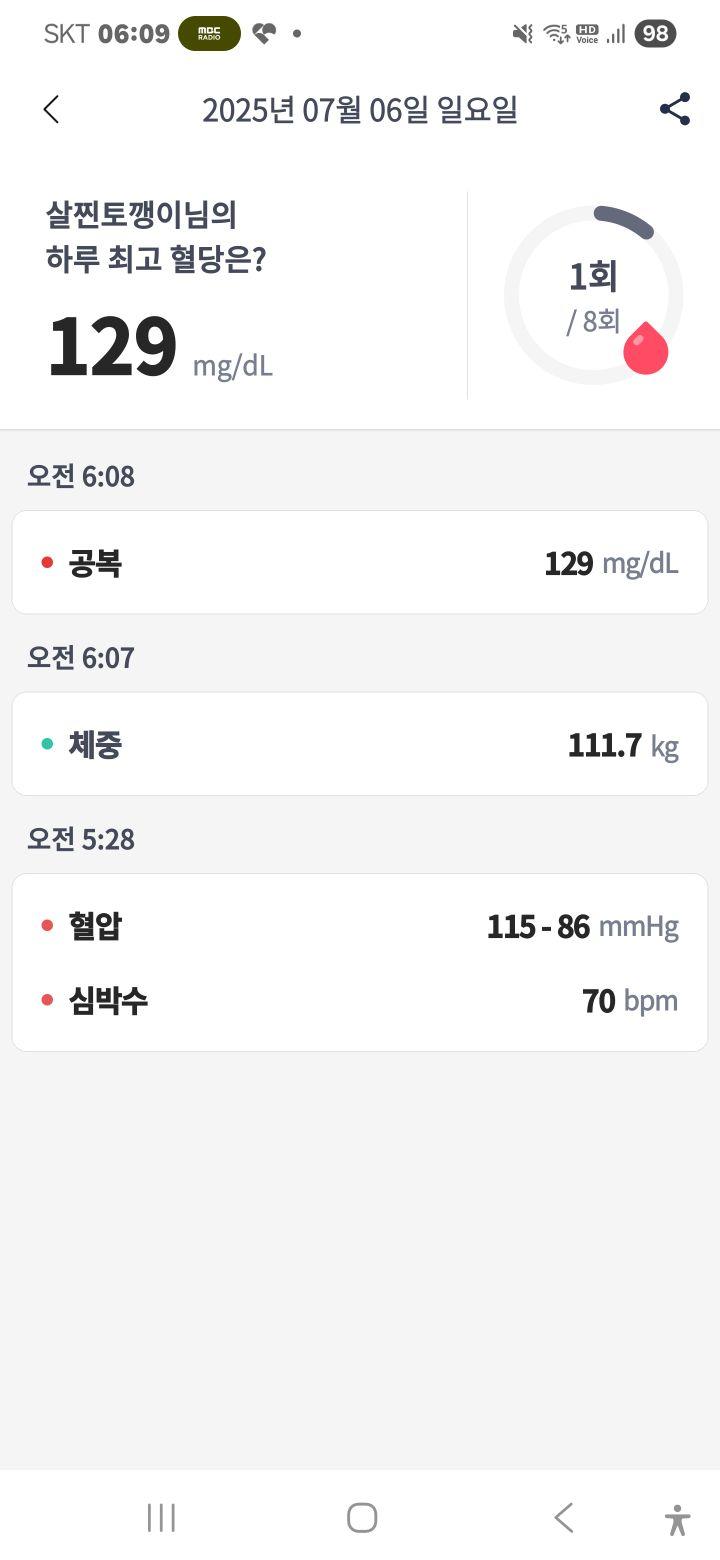
Task: Tap the back arrow in the header
Action: (51, 110)
